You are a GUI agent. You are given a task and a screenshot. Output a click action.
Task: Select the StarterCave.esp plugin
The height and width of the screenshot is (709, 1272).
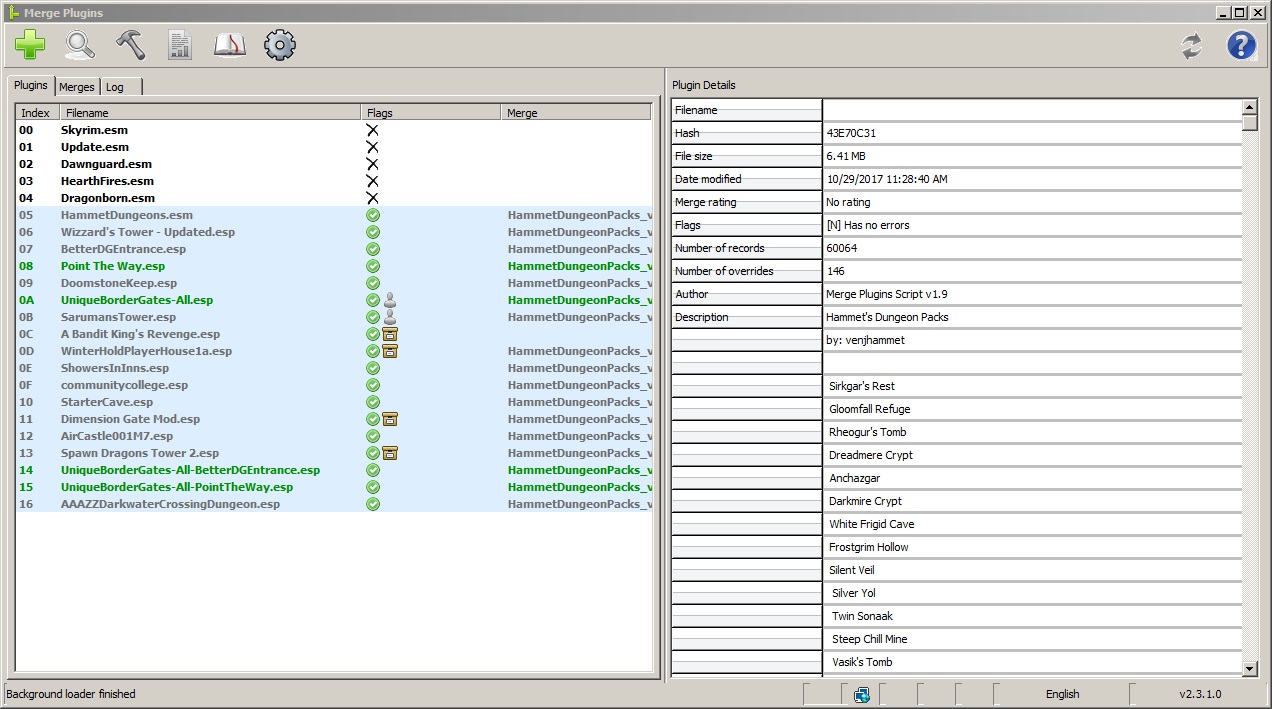pos(334,402)
